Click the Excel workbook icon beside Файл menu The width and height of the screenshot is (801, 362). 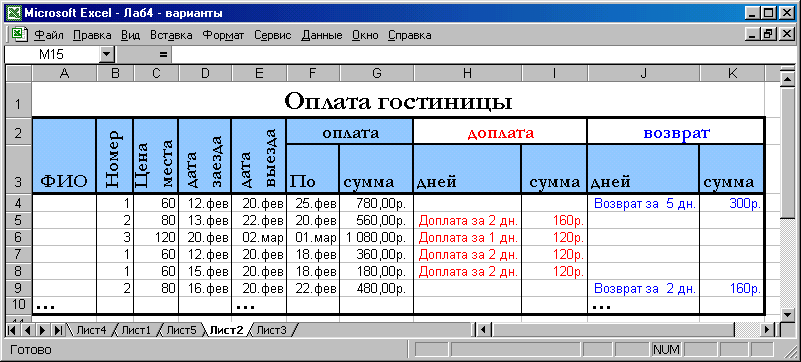tap(19, 35)
